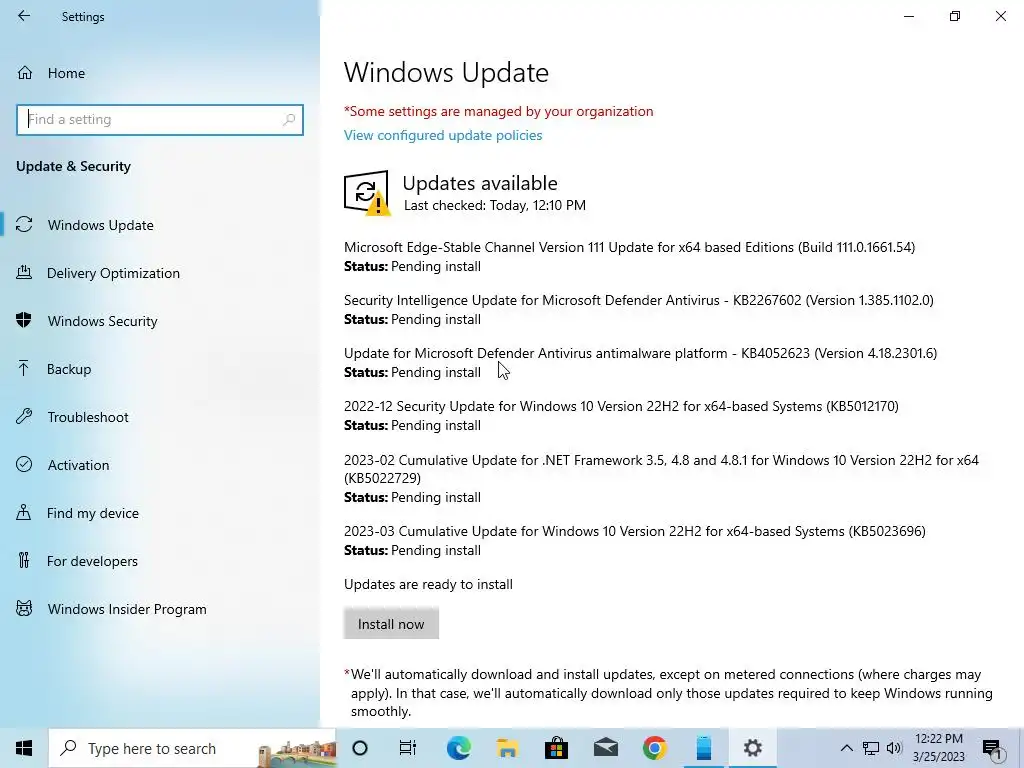Open File Explorer from the taskbar
Viewport: 1024px width, 768px height.
click(x=507, y=748)
